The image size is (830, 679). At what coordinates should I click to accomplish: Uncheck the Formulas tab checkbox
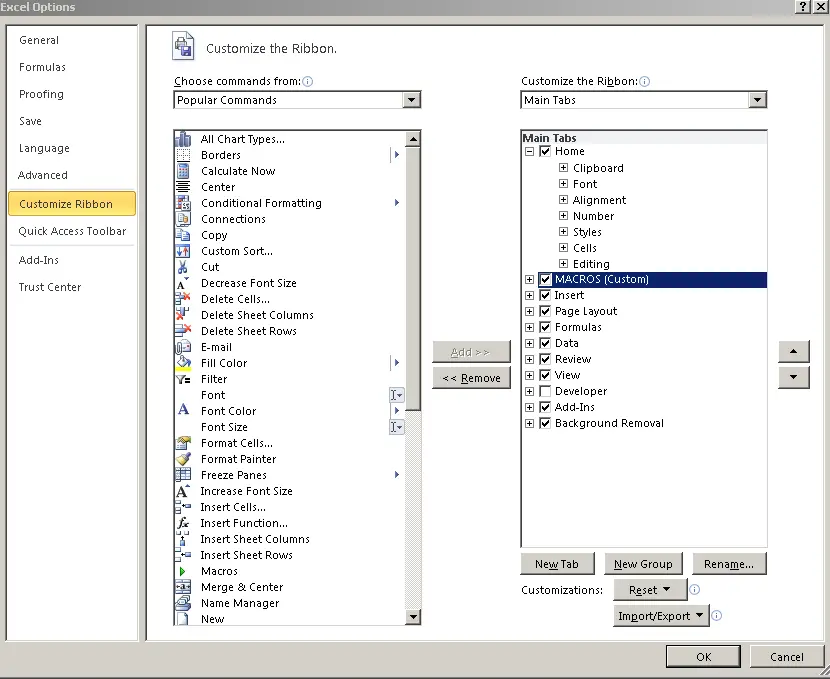click(x=545, y=327)
